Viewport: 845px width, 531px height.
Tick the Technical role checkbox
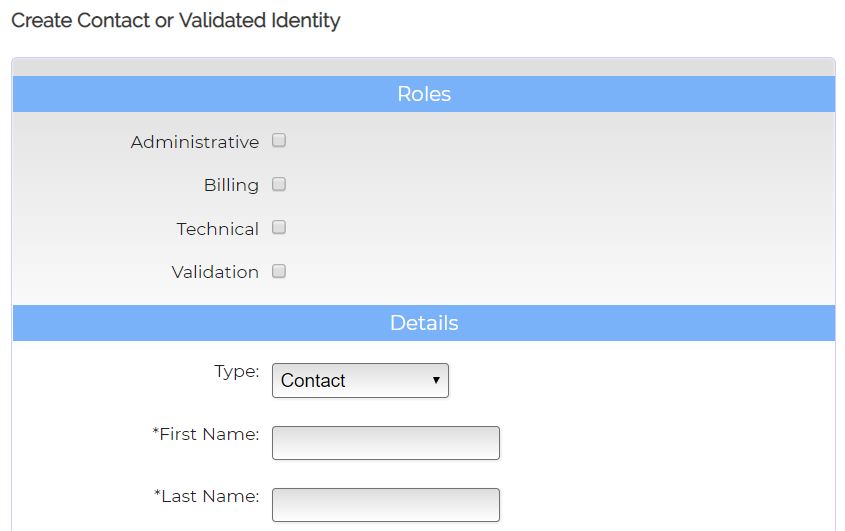point(279,227)
